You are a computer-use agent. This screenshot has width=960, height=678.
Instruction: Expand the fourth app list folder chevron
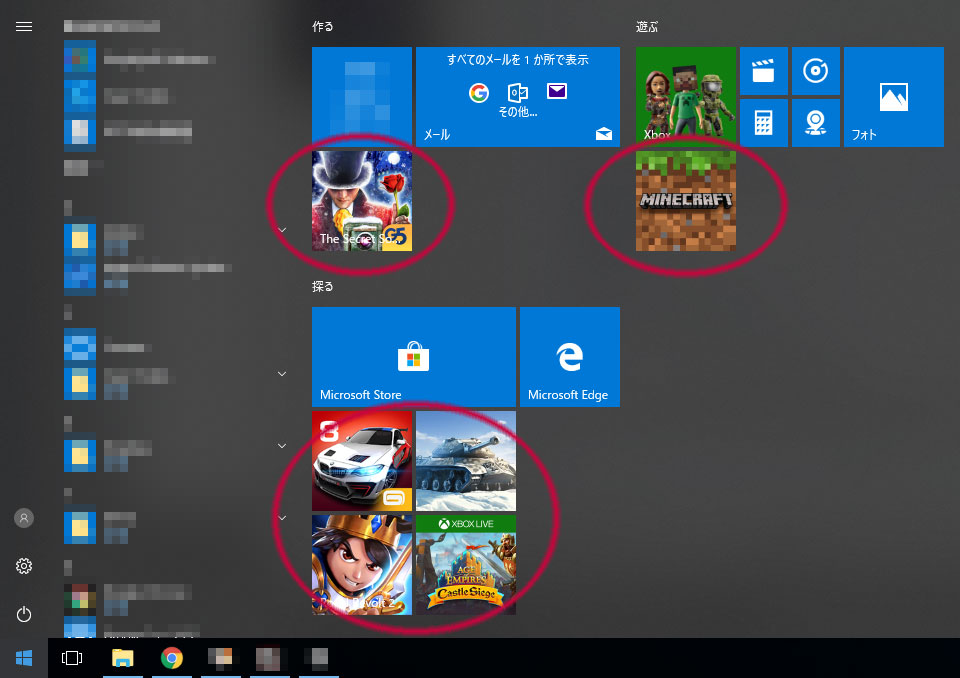(282, 518)
